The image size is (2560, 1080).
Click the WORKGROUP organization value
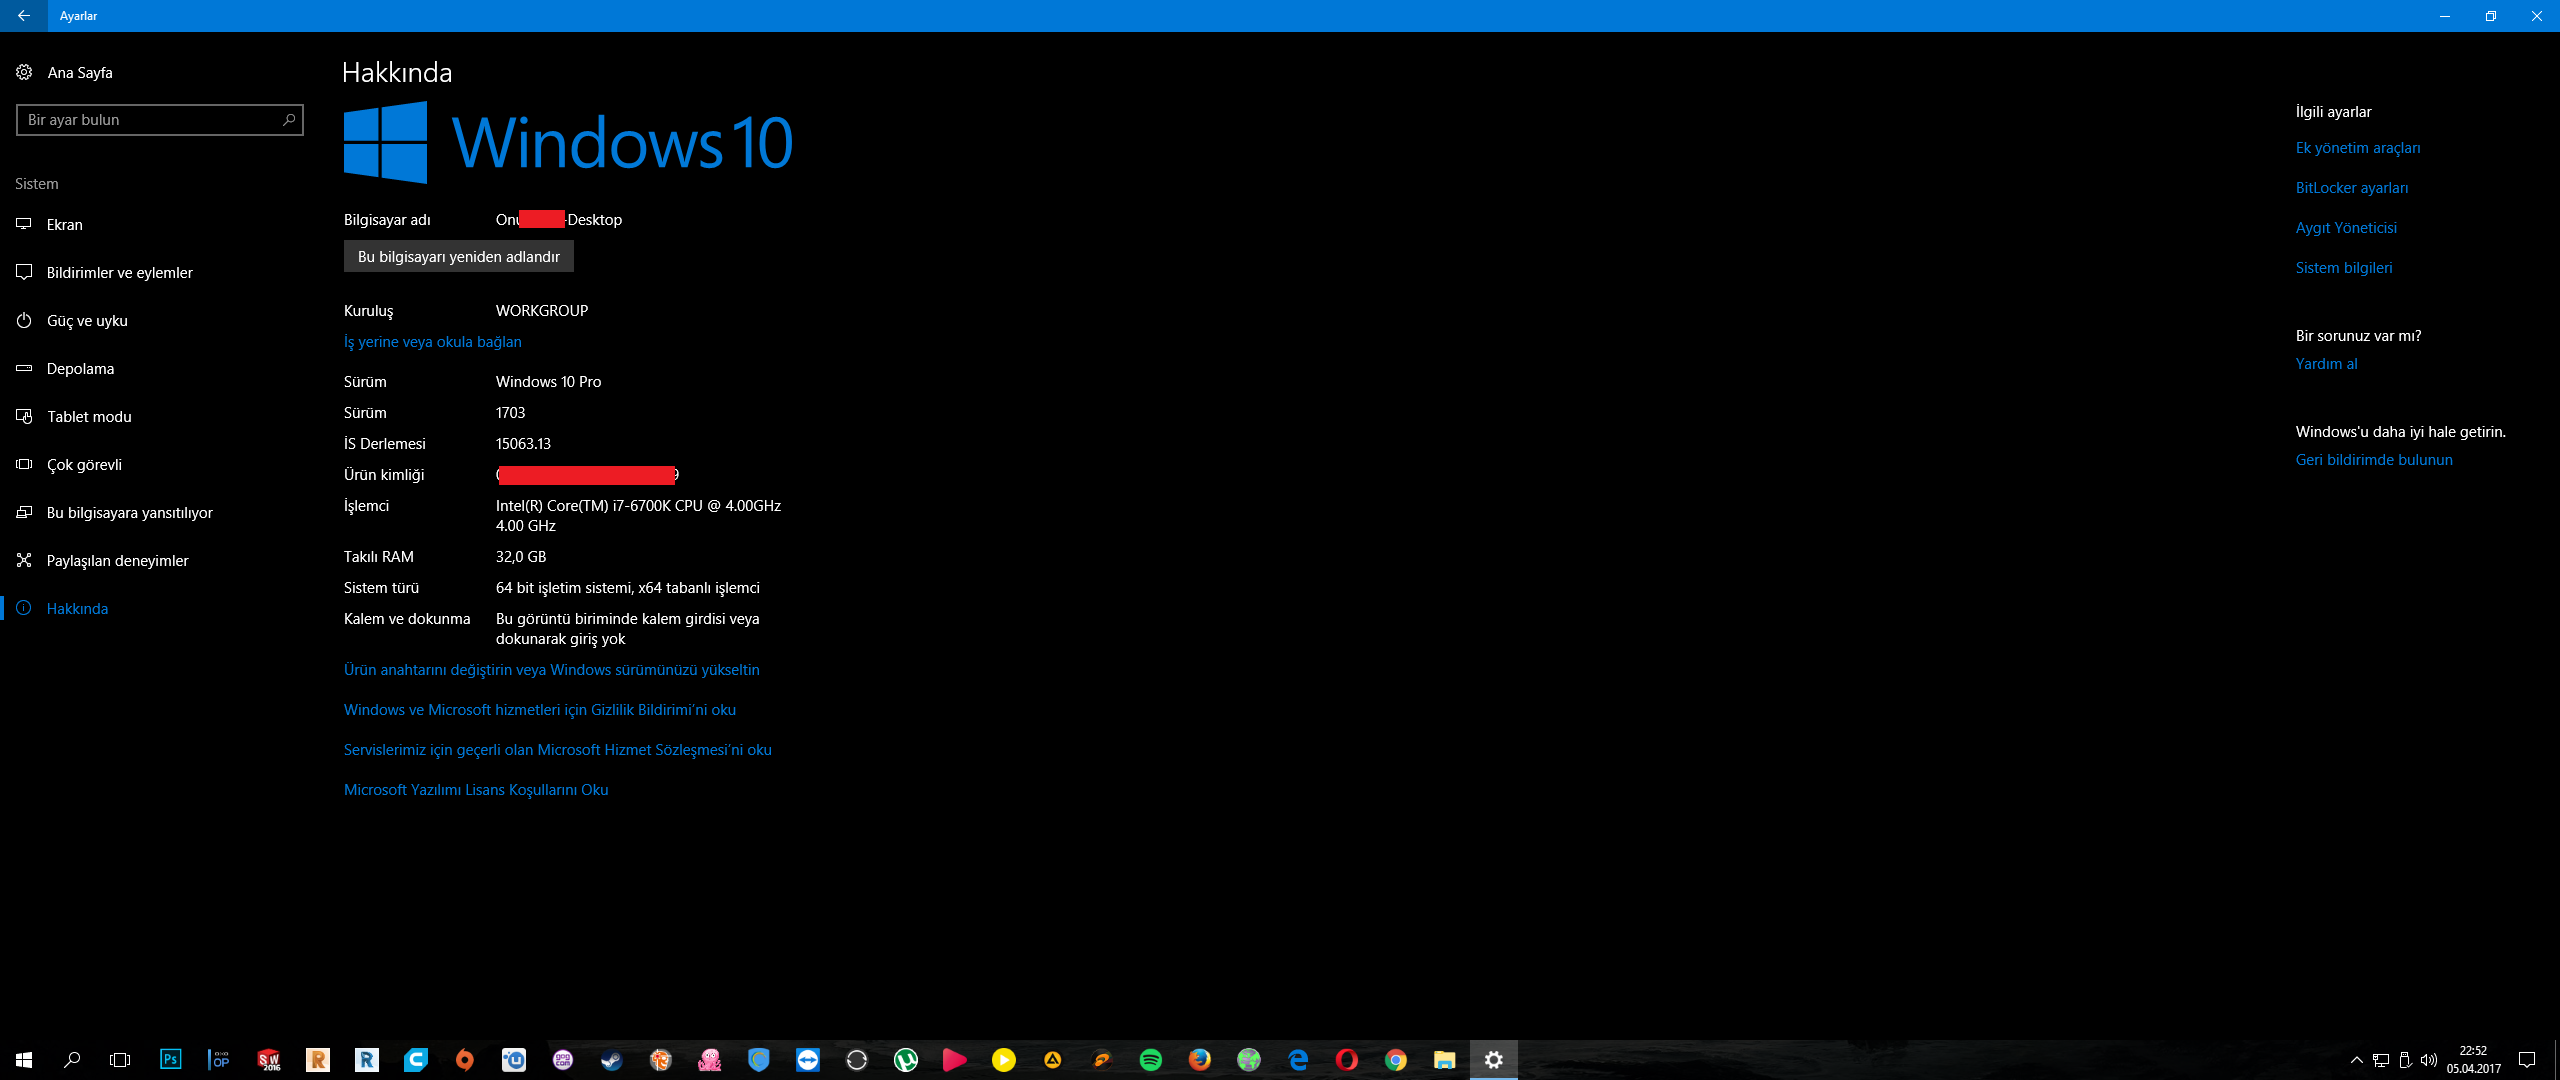(542, 311)
